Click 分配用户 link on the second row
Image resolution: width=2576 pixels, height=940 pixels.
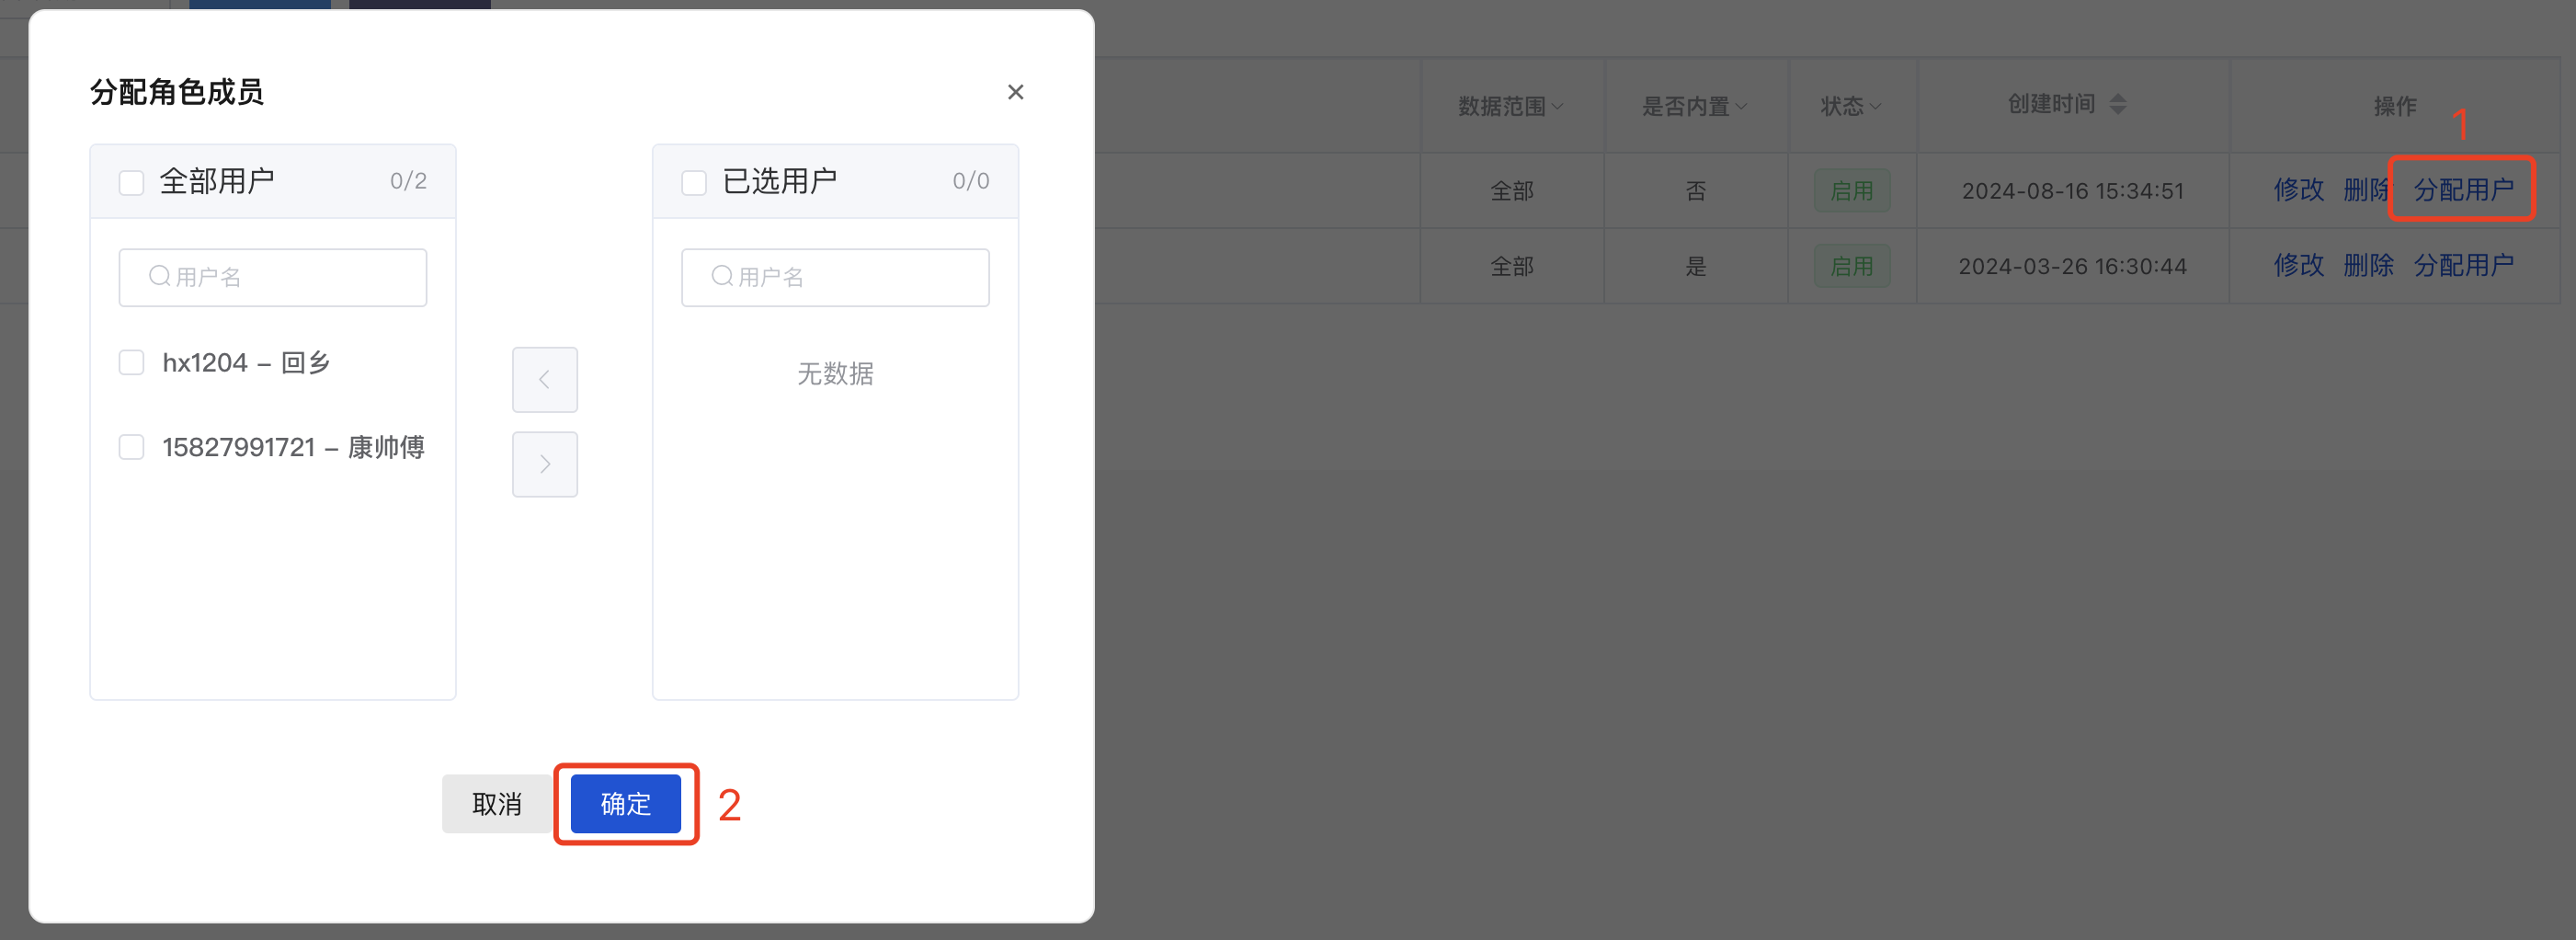pyautogui.click(x=2464, y=265)
